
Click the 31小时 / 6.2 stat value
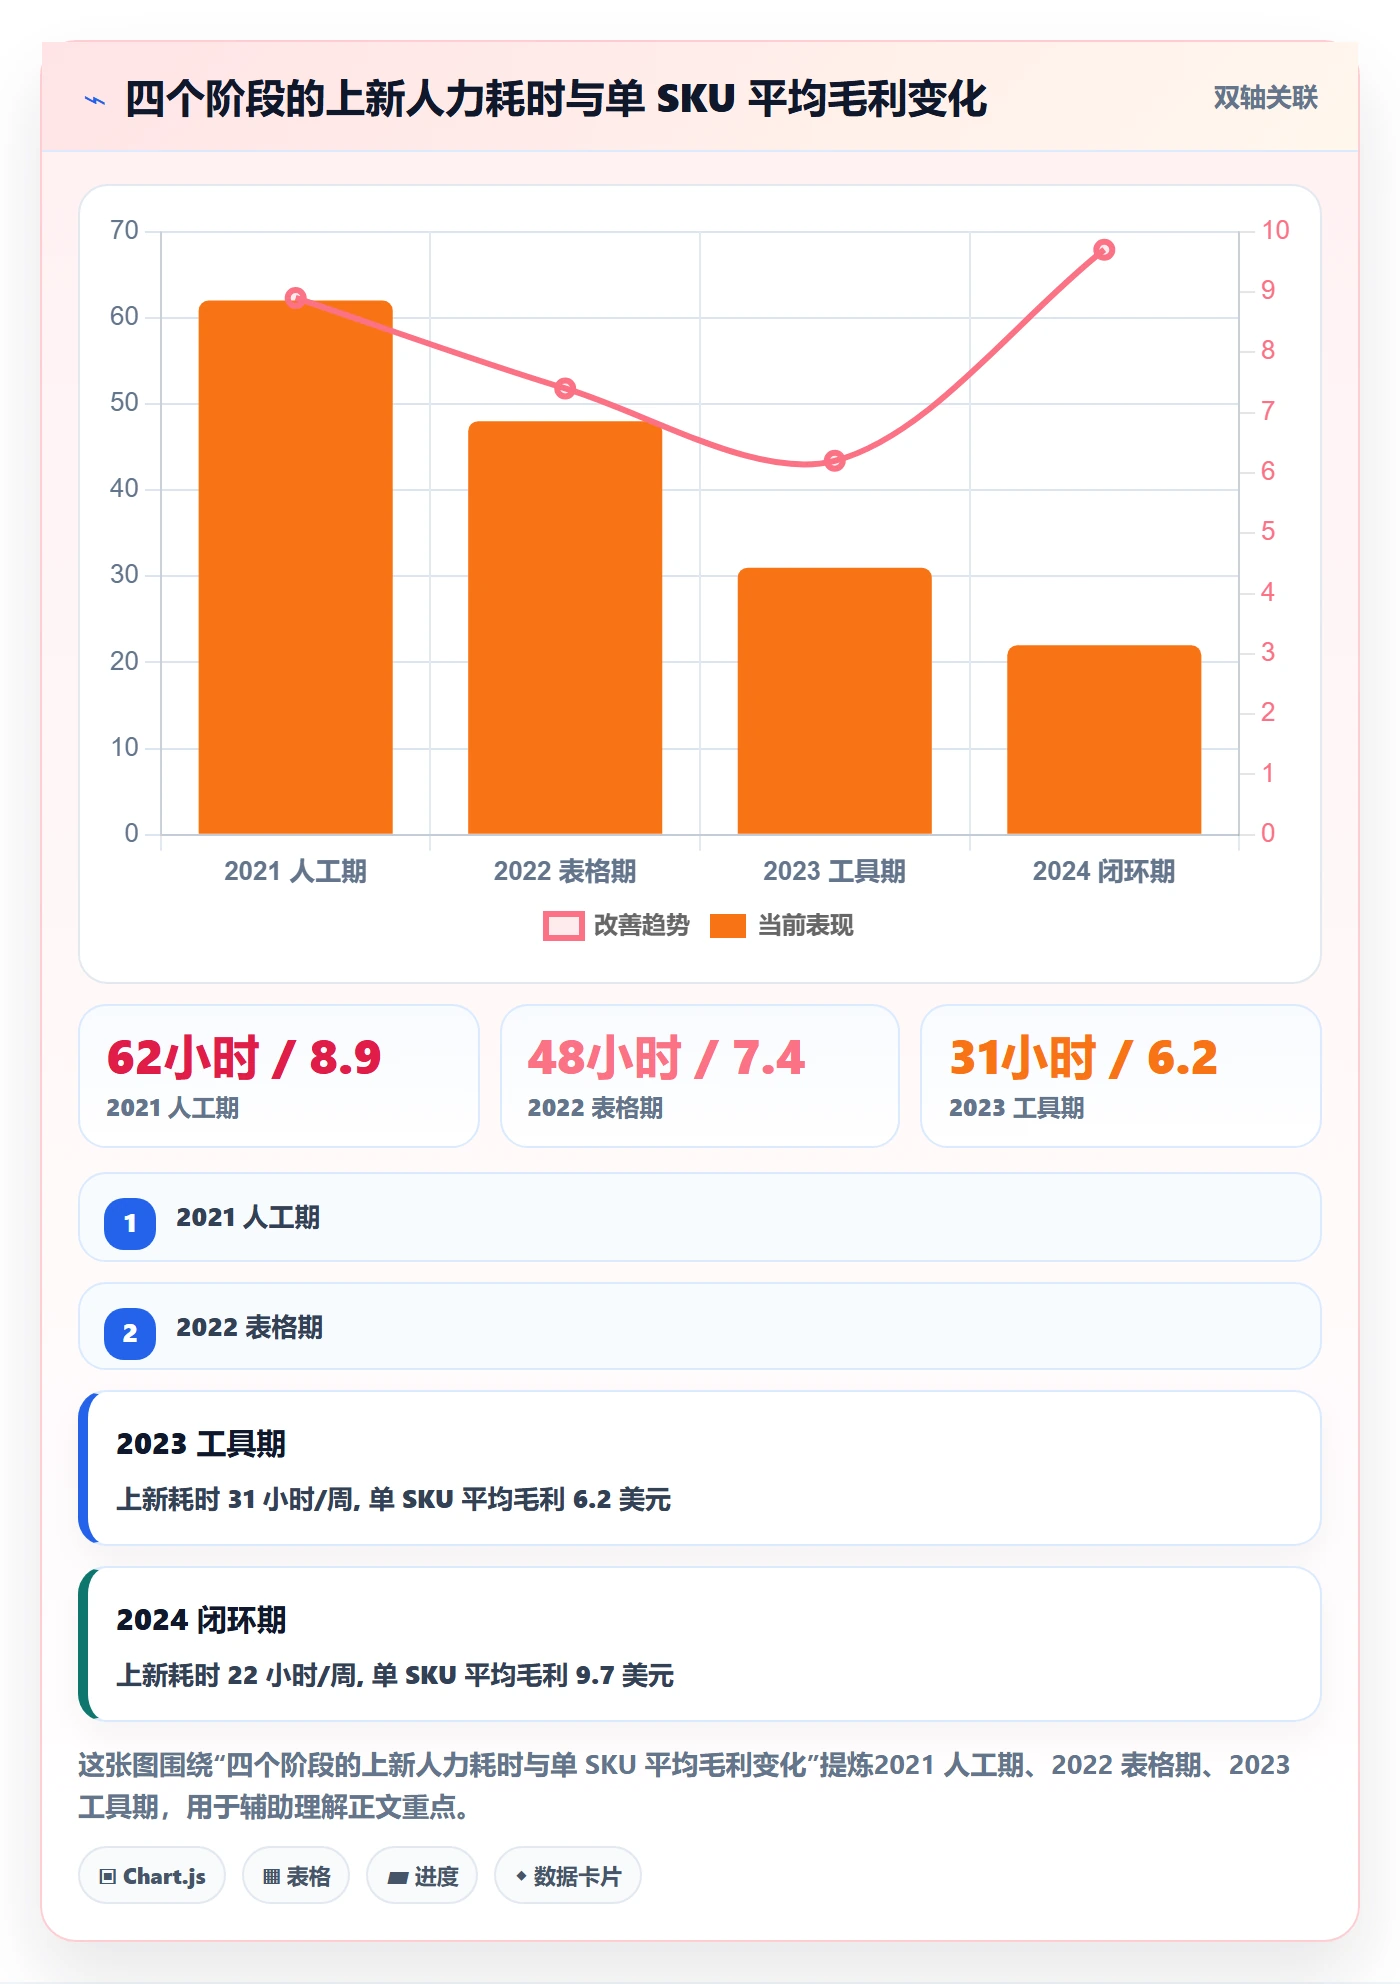1084,1058
